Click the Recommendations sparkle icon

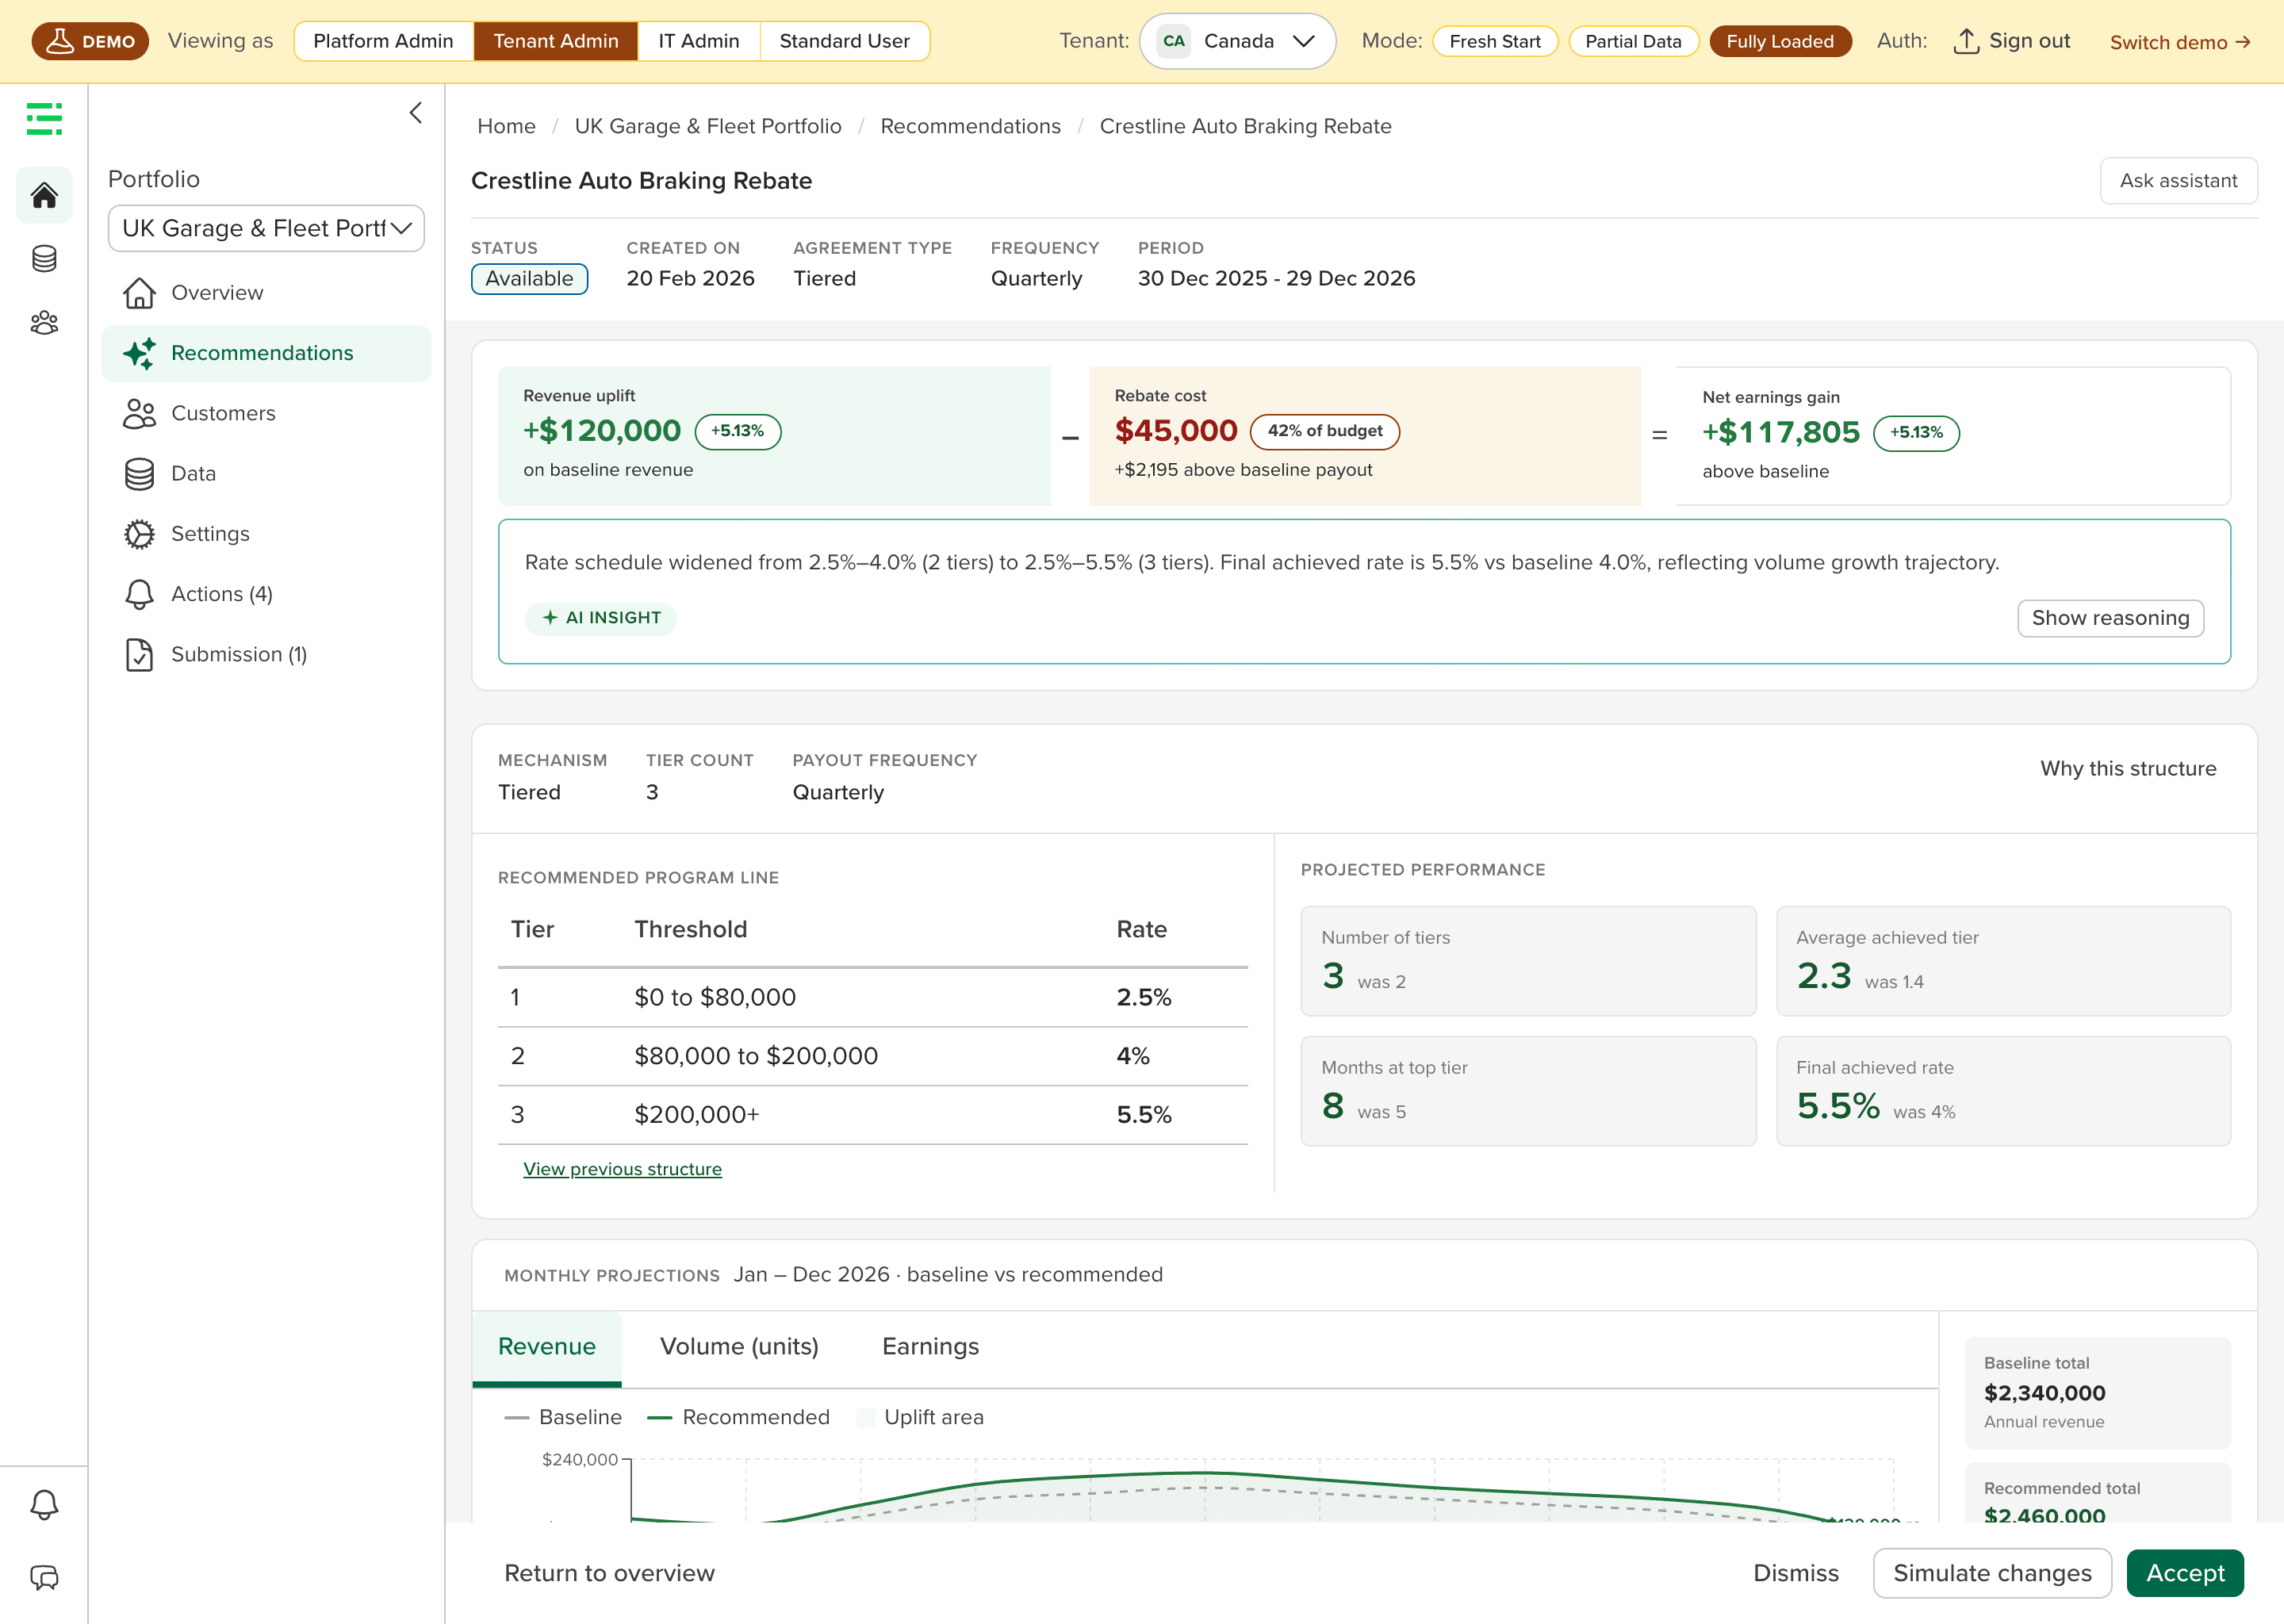click(139, 353)
